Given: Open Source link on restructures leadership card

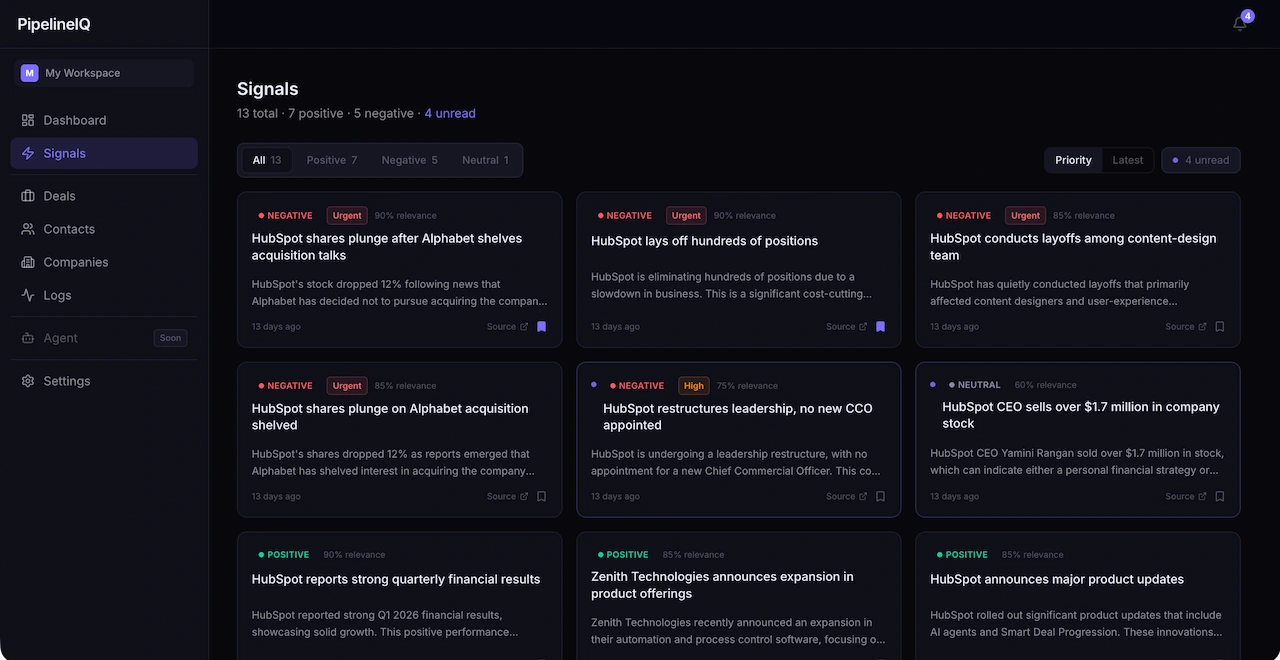Looking at the screenshot, I should (x=846, y=497).
